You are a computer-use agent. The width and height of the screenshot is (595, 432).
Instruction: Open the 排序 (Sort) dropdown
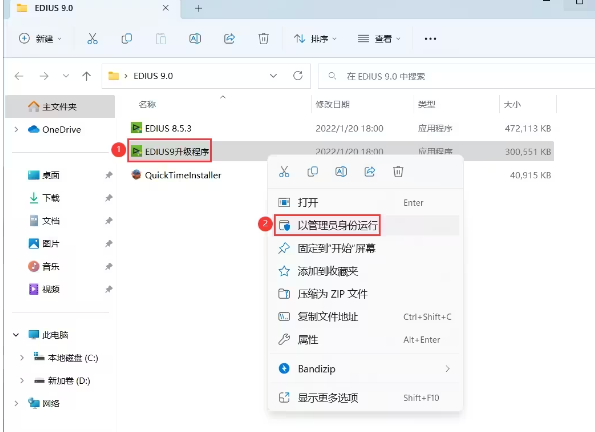point(315,39)
